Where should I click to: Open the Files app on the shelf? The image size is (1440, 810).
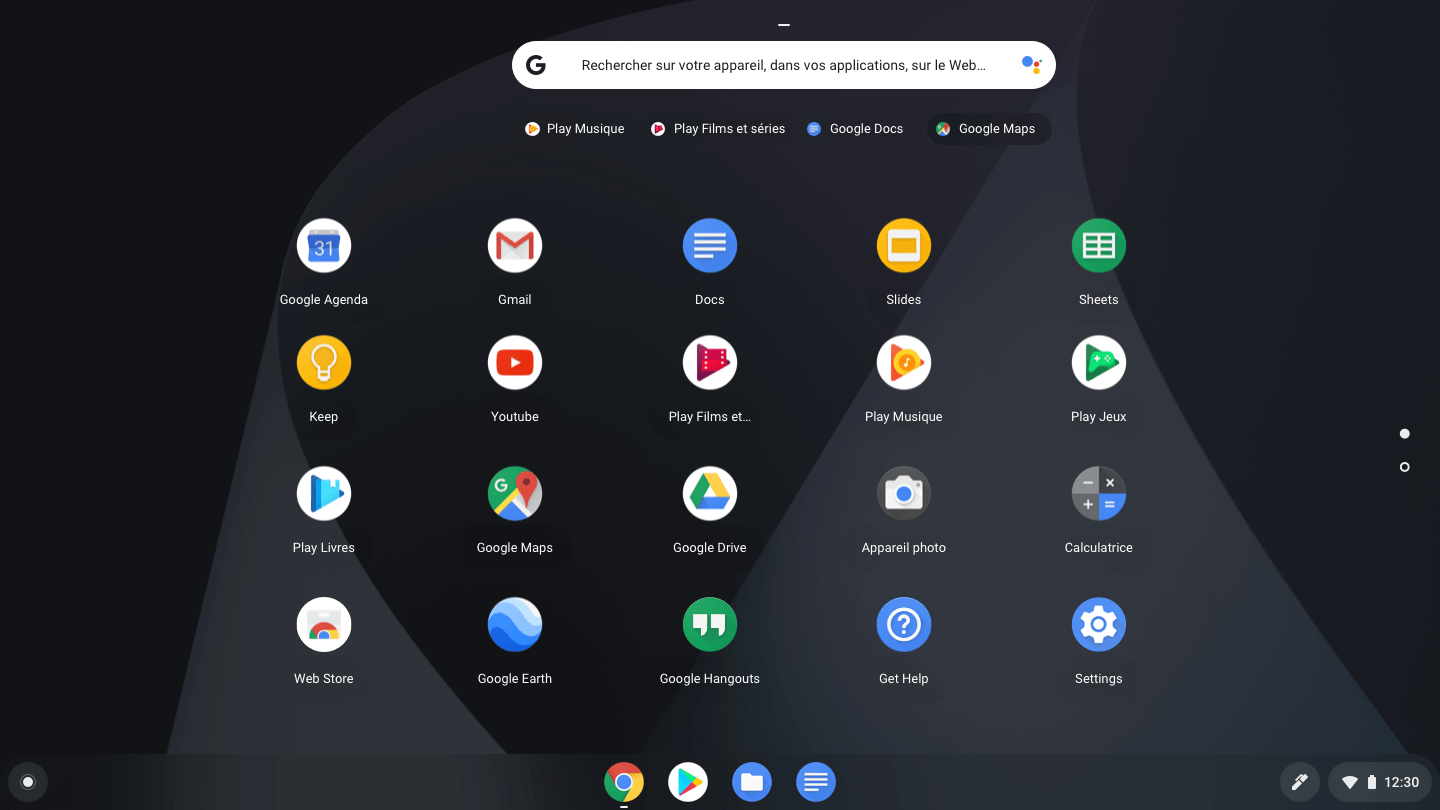tap(752, 782)
